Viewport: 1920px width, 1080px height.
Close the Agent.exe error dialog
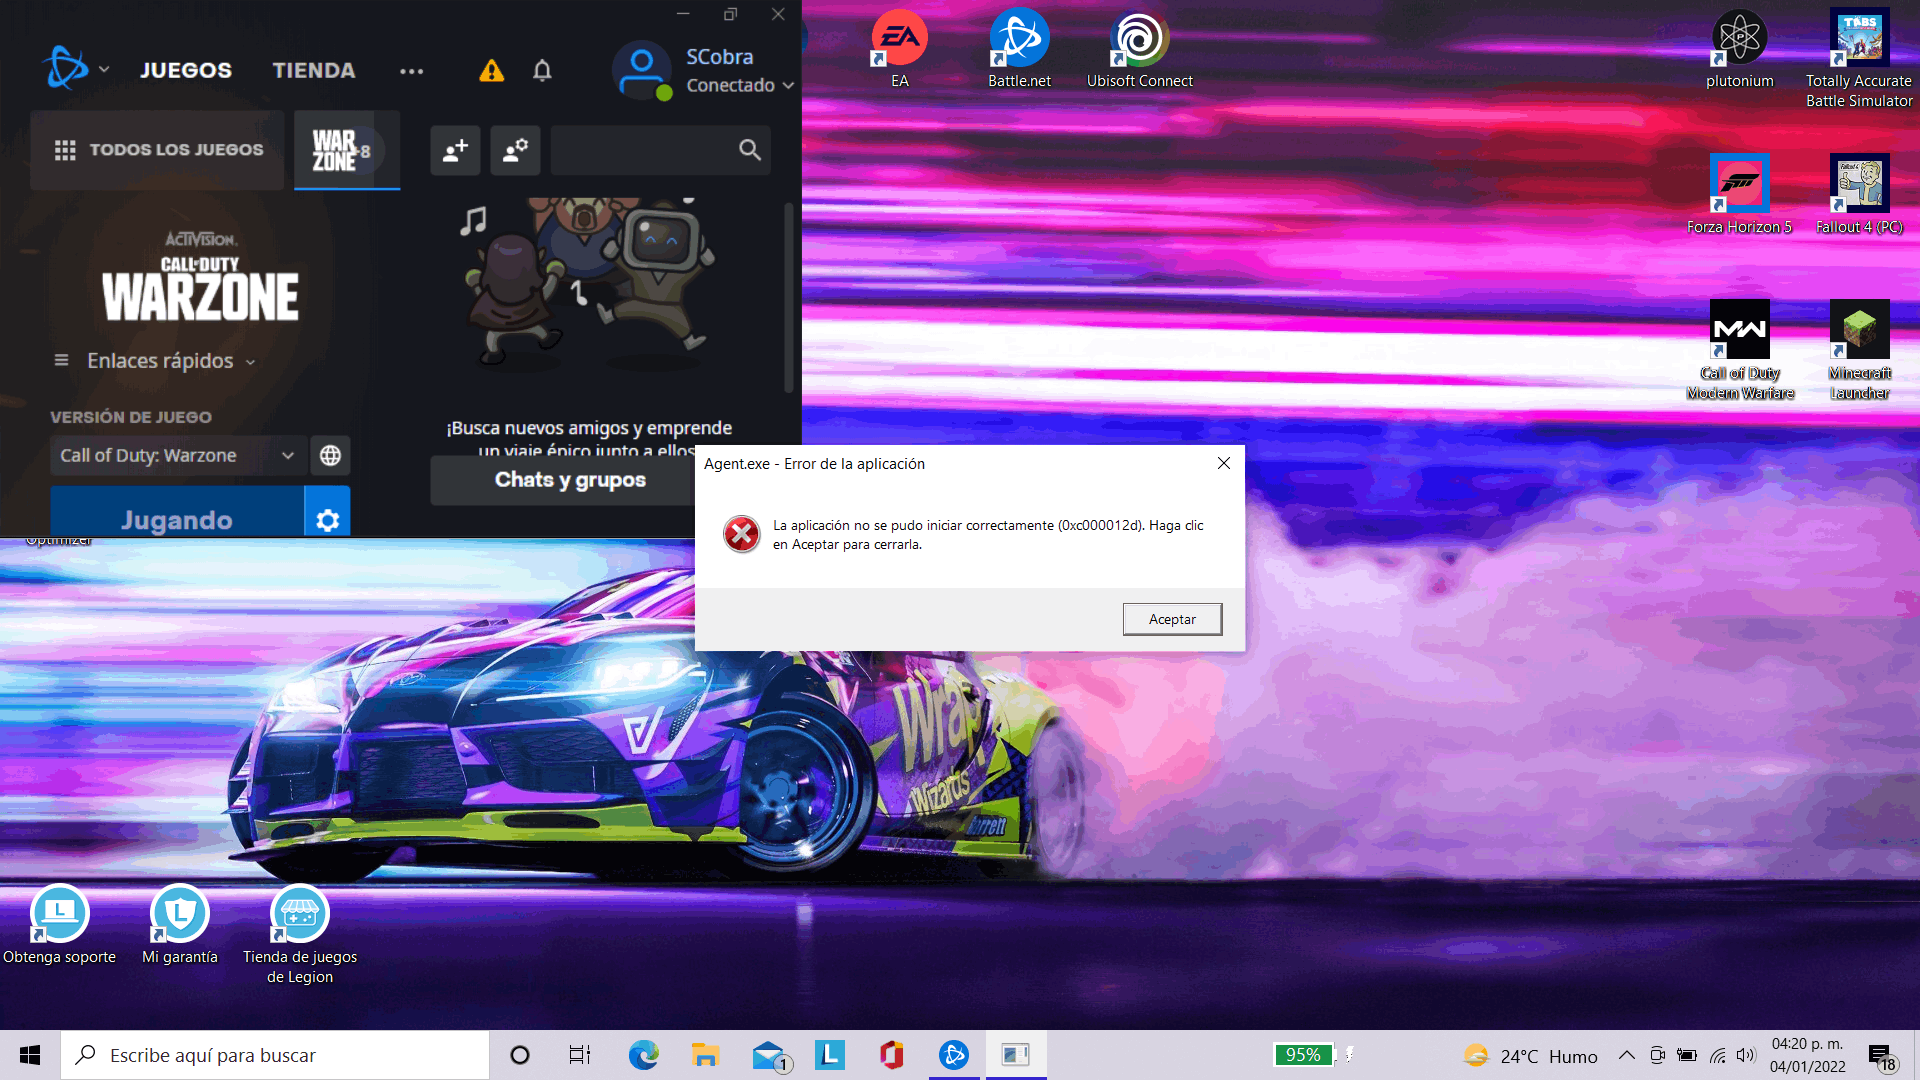pos(1223,463)
